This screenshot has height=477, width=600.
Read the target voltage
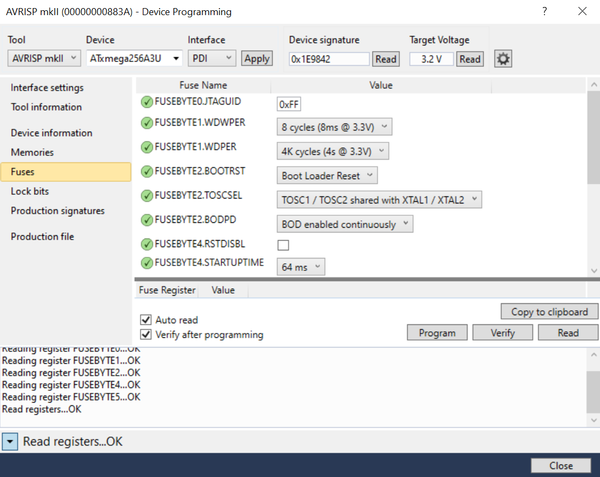coord(470,59)
